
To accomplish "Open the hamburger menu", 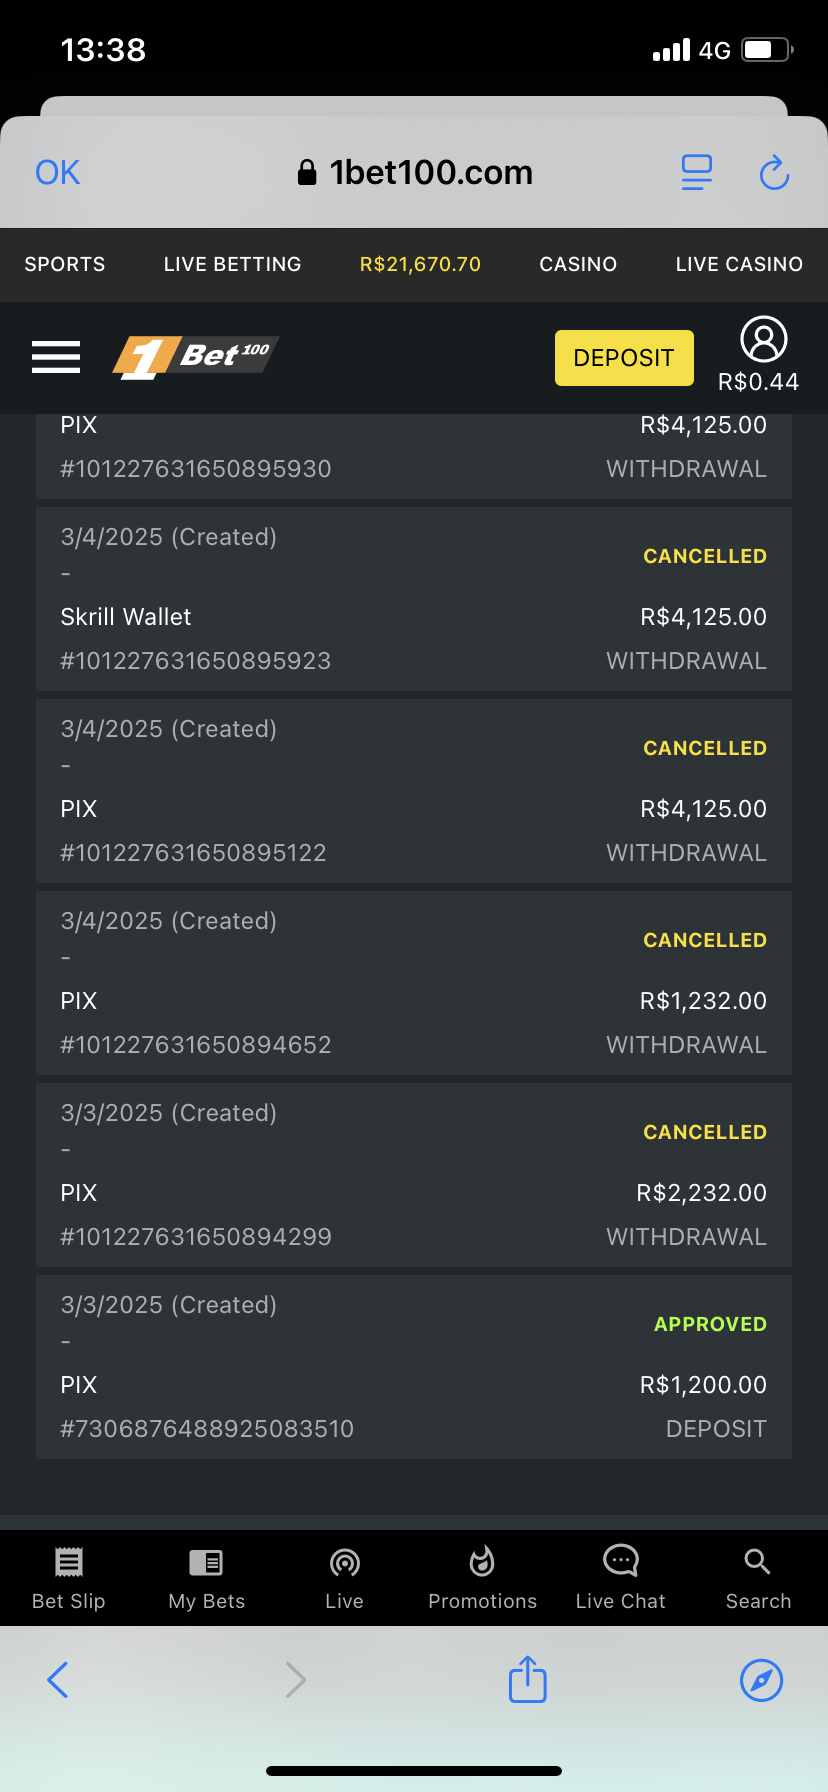I will tap(56, 357).
